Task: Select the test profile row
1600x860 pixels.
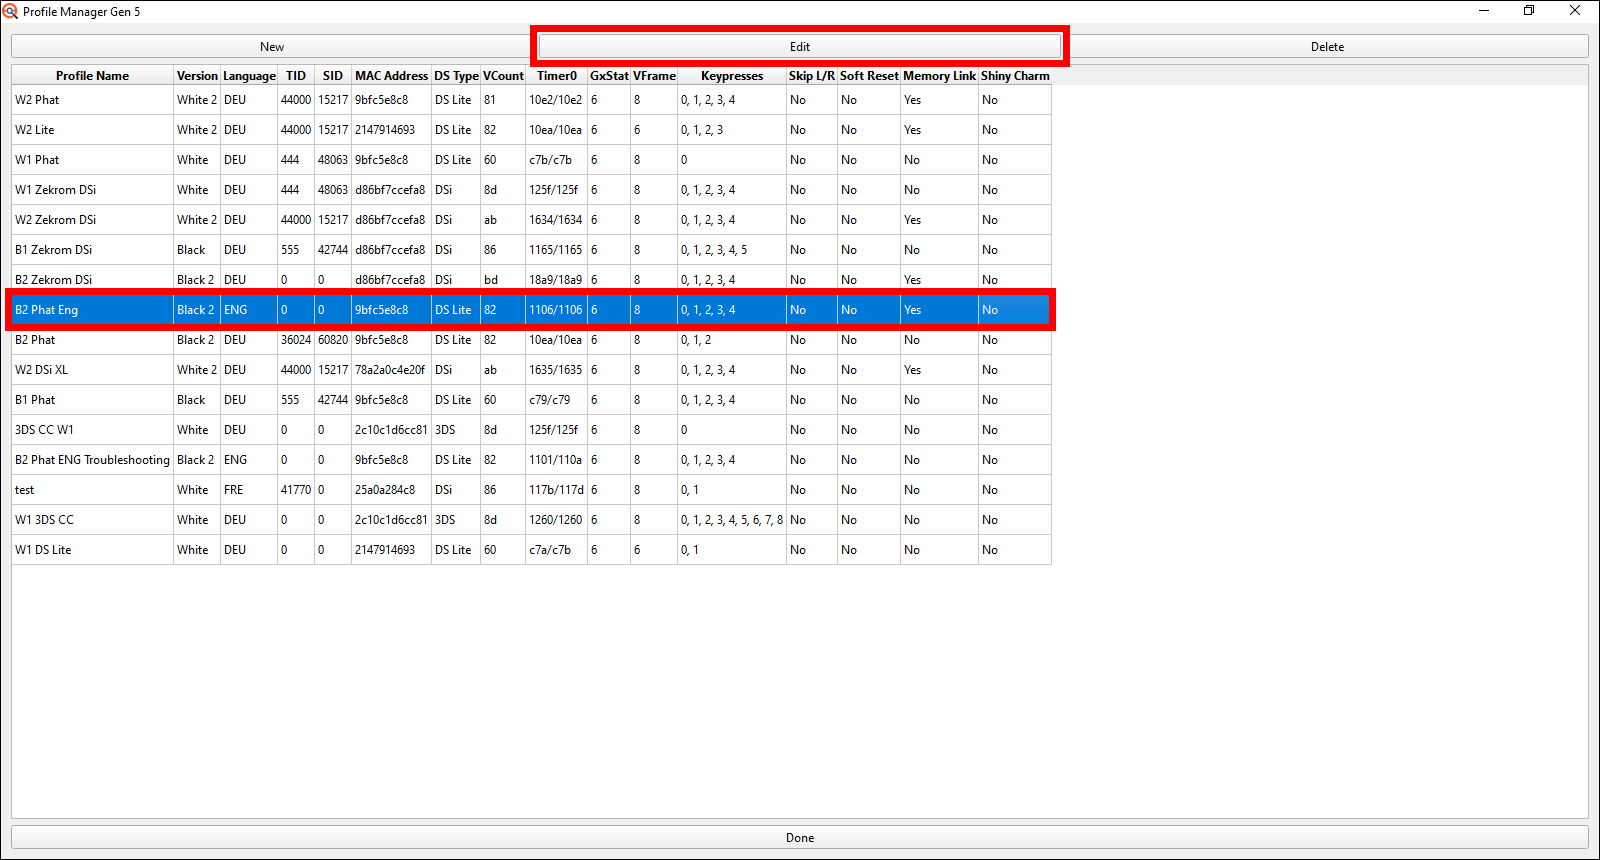Action: (25, 490)
